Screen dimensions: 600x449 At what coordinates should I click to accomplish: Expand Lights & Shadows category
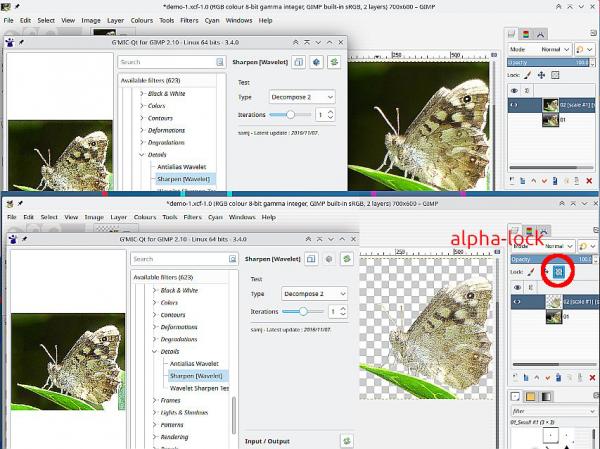[x=154, y=413]
